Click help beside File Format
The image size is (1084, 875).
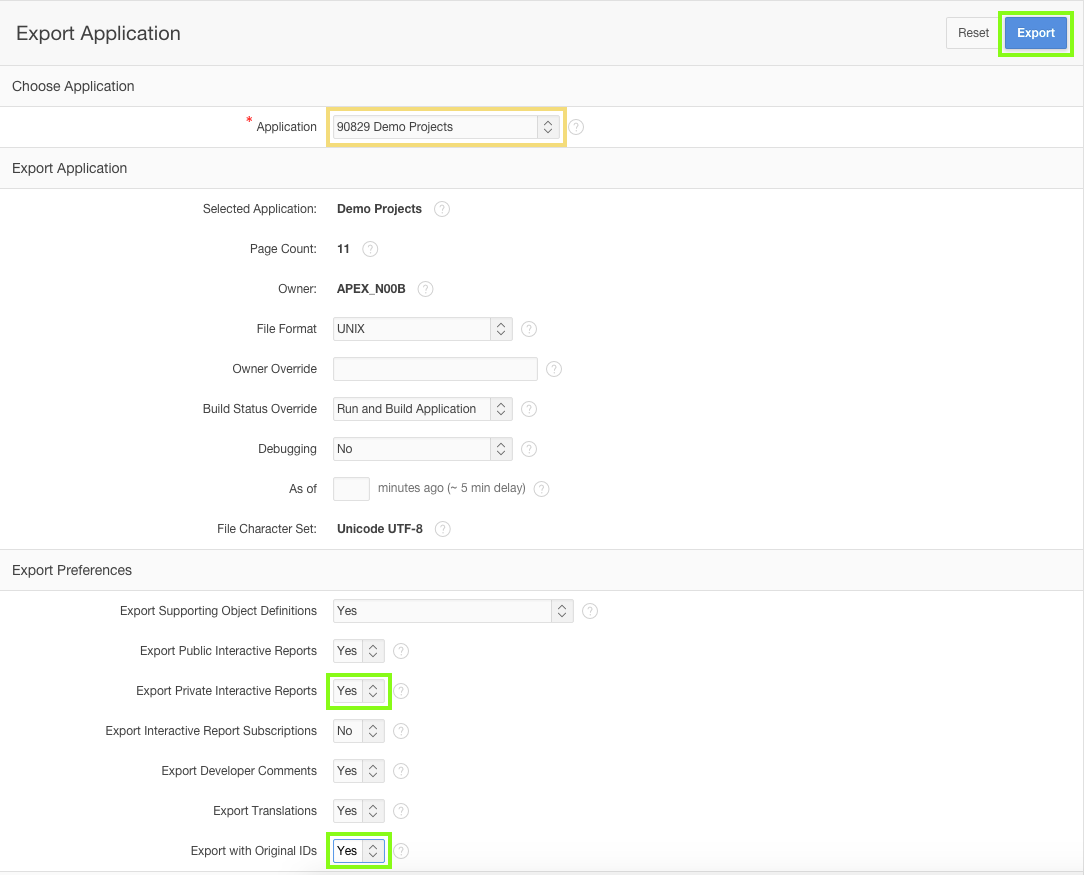[528, 329]
